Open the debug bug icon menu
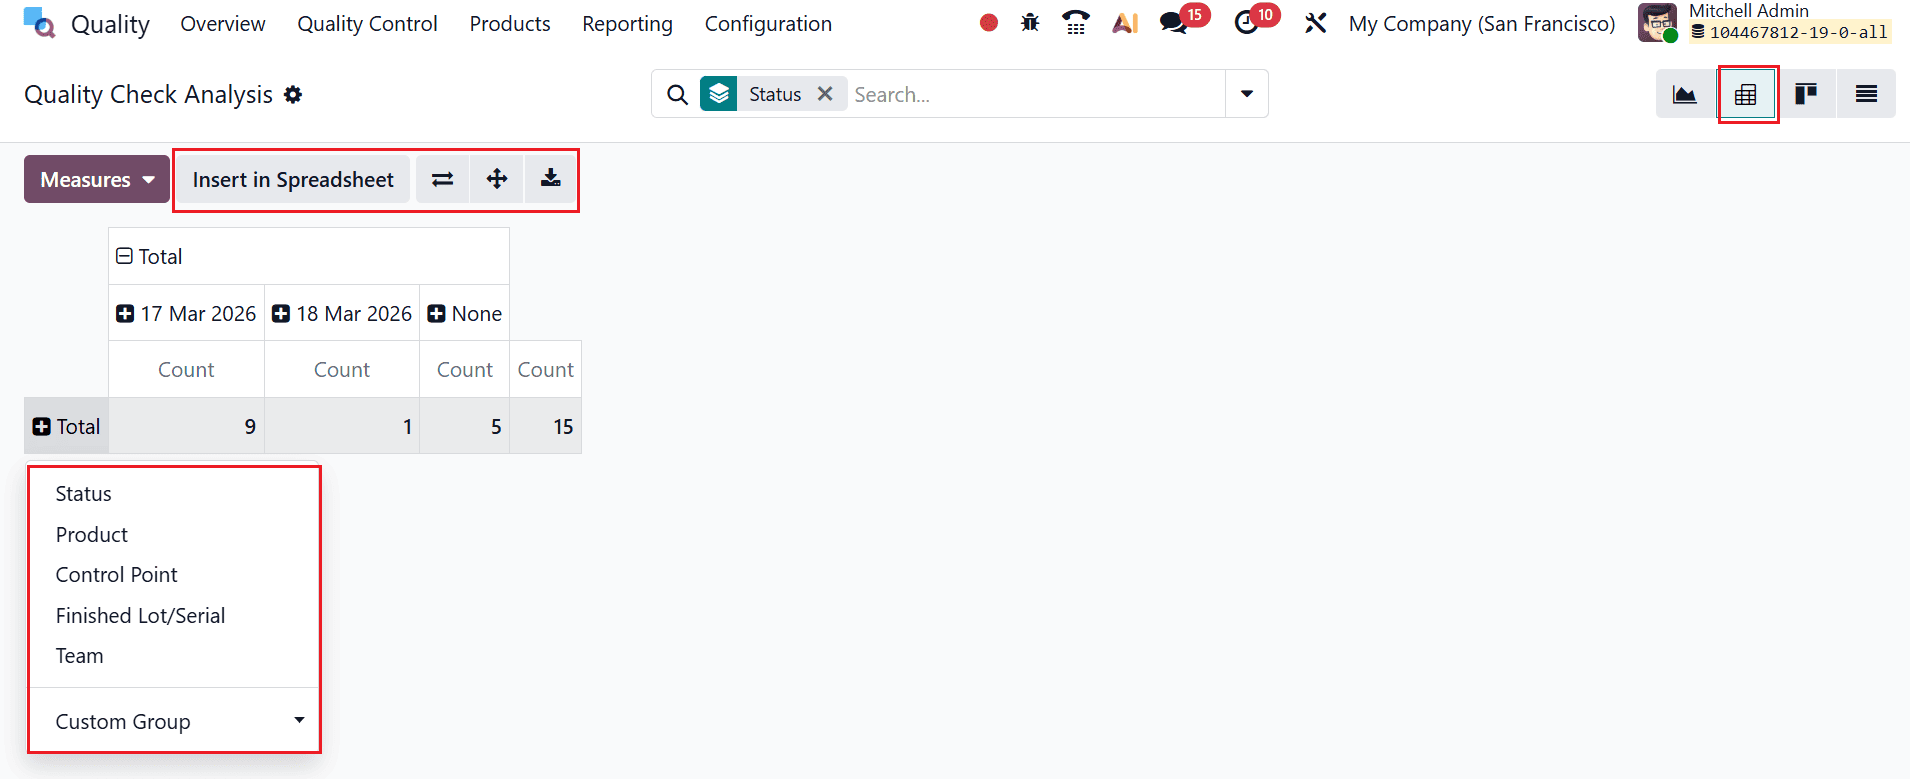Viewport: 1910px width, 779px height. click(x=1030, y=23)
